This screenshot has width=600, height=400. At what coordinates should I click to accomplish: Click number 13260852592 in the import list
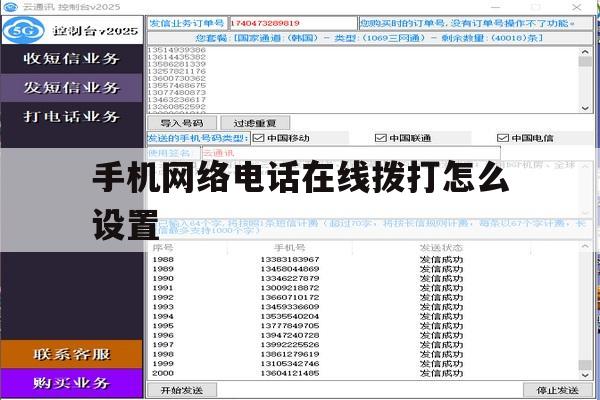tap(177, 106)
